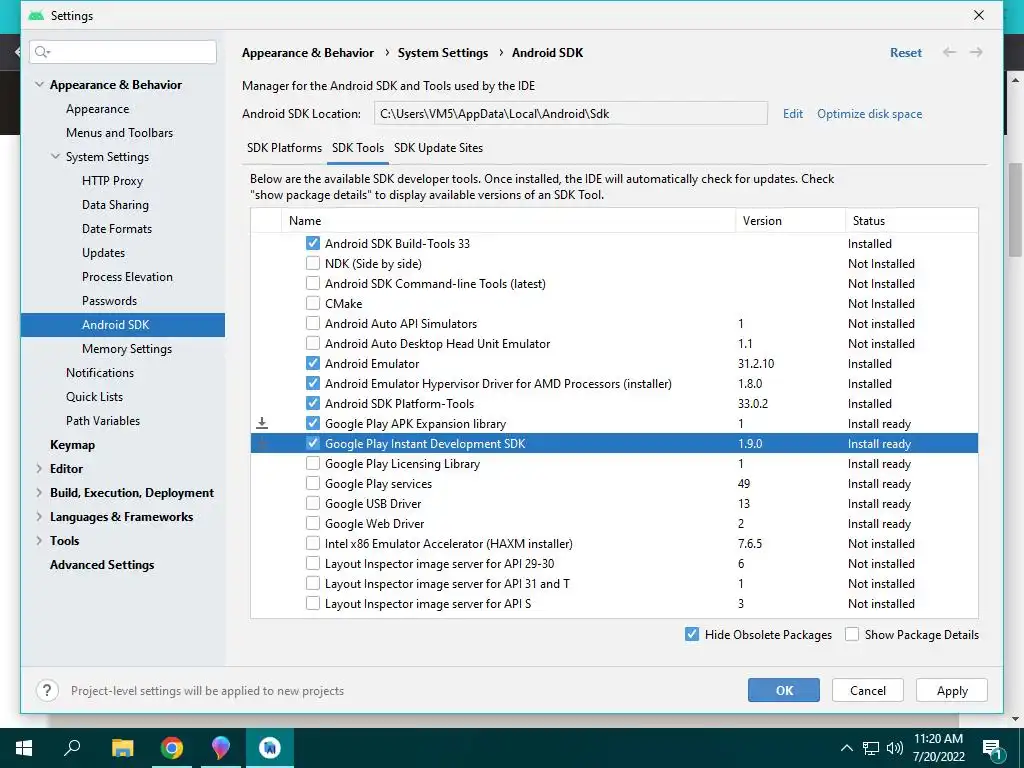This screenshot has height=768, width=1024.
Task: Select the SDK Tools tab
Action: point(358,148)
